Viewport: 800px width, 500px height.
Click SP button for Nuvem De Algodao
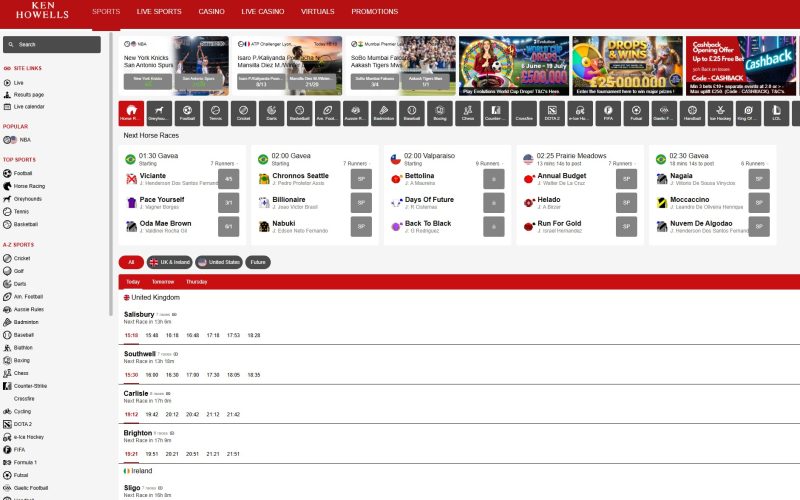759,227
